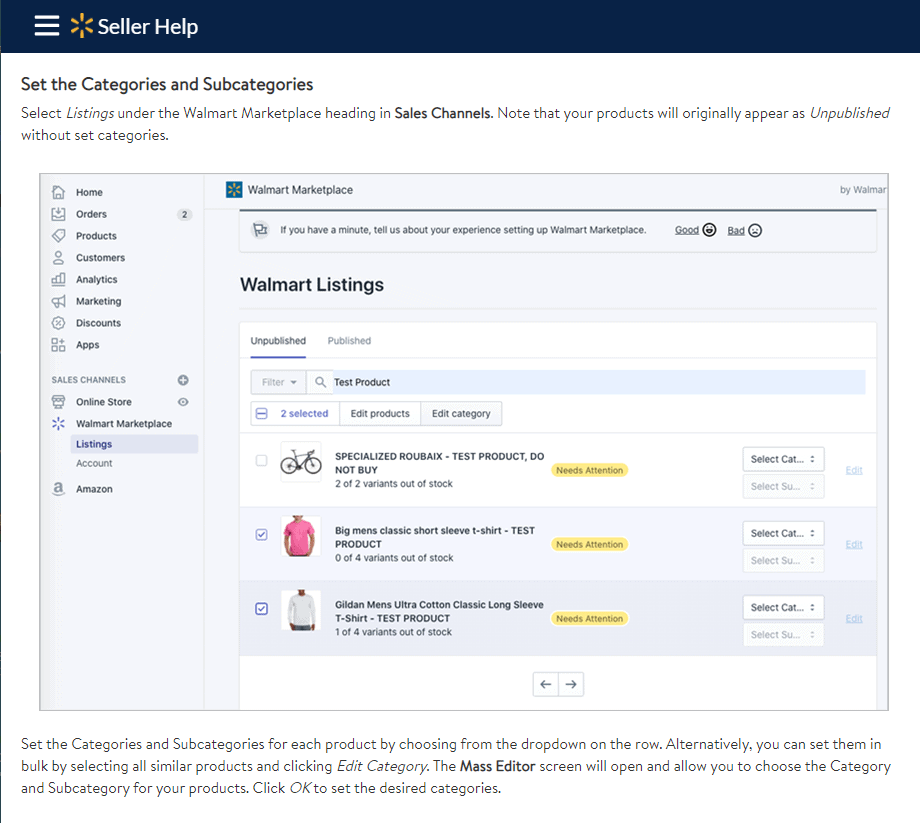
Task: Open Customers in the sidebar
Action: point(100,258)
